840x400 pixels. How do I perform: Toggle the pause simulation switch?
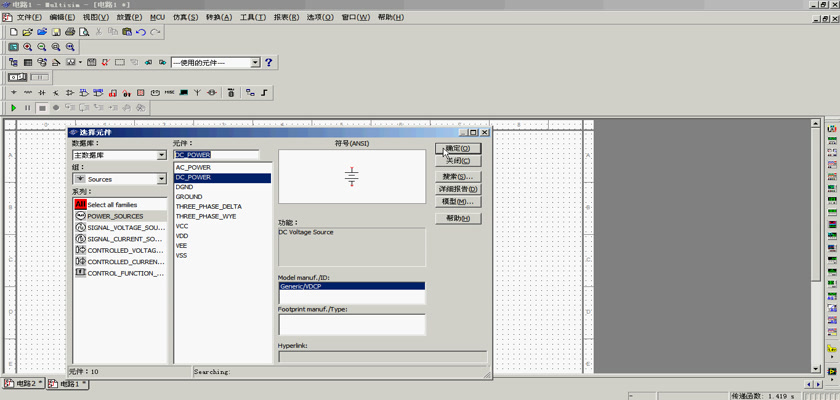click(39, 78)
